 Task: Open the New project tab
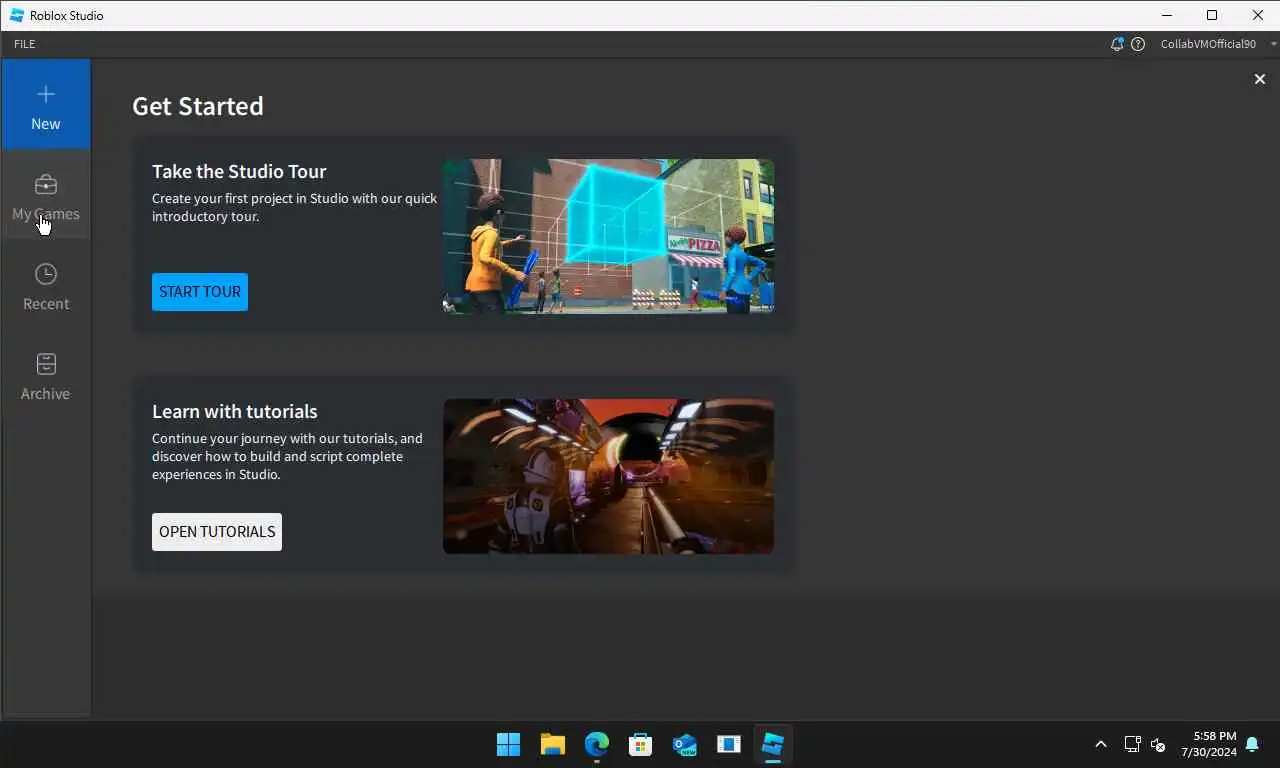coord(46,105)
